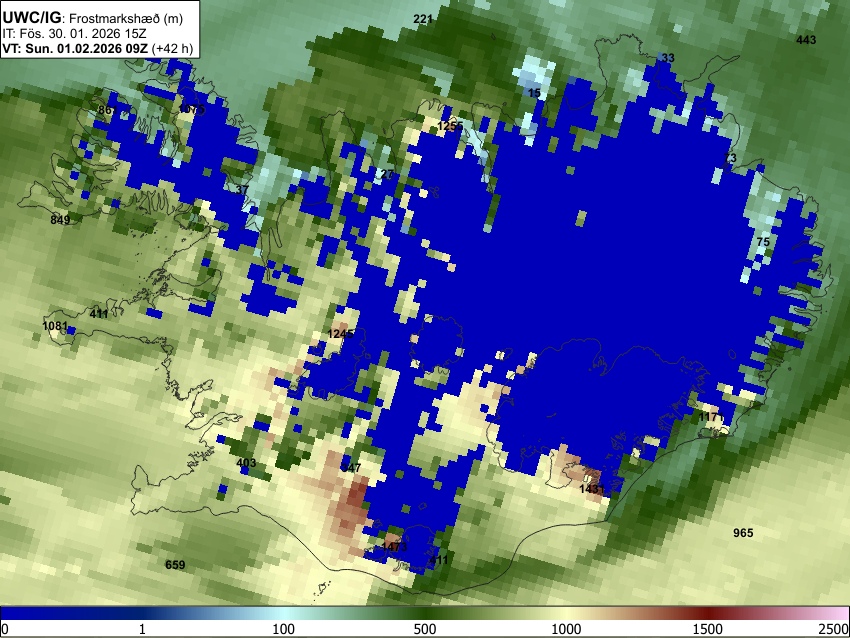The width and height of the screenshot is (850, 638).
Task: Click the 1431 value on the map
Action: pyautogui.click(x=591, y=489)
